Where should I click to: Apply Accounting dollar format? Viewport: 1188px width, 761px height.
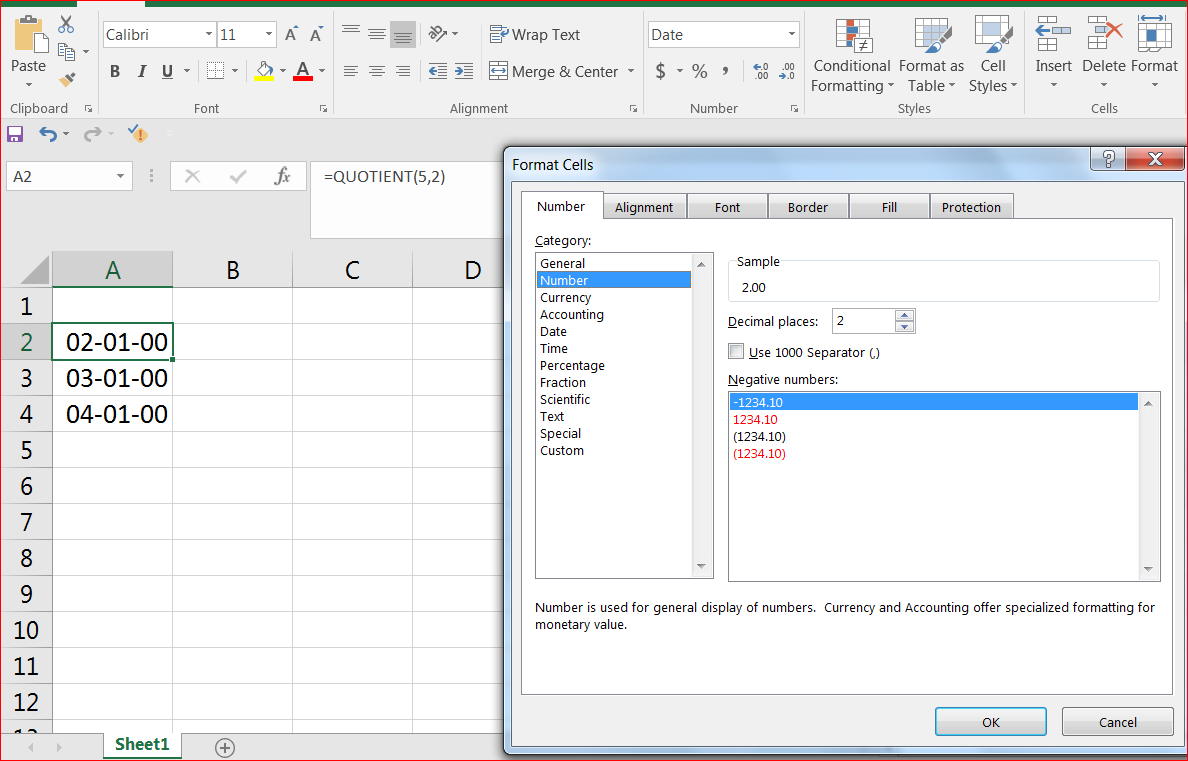pos(661,71)
